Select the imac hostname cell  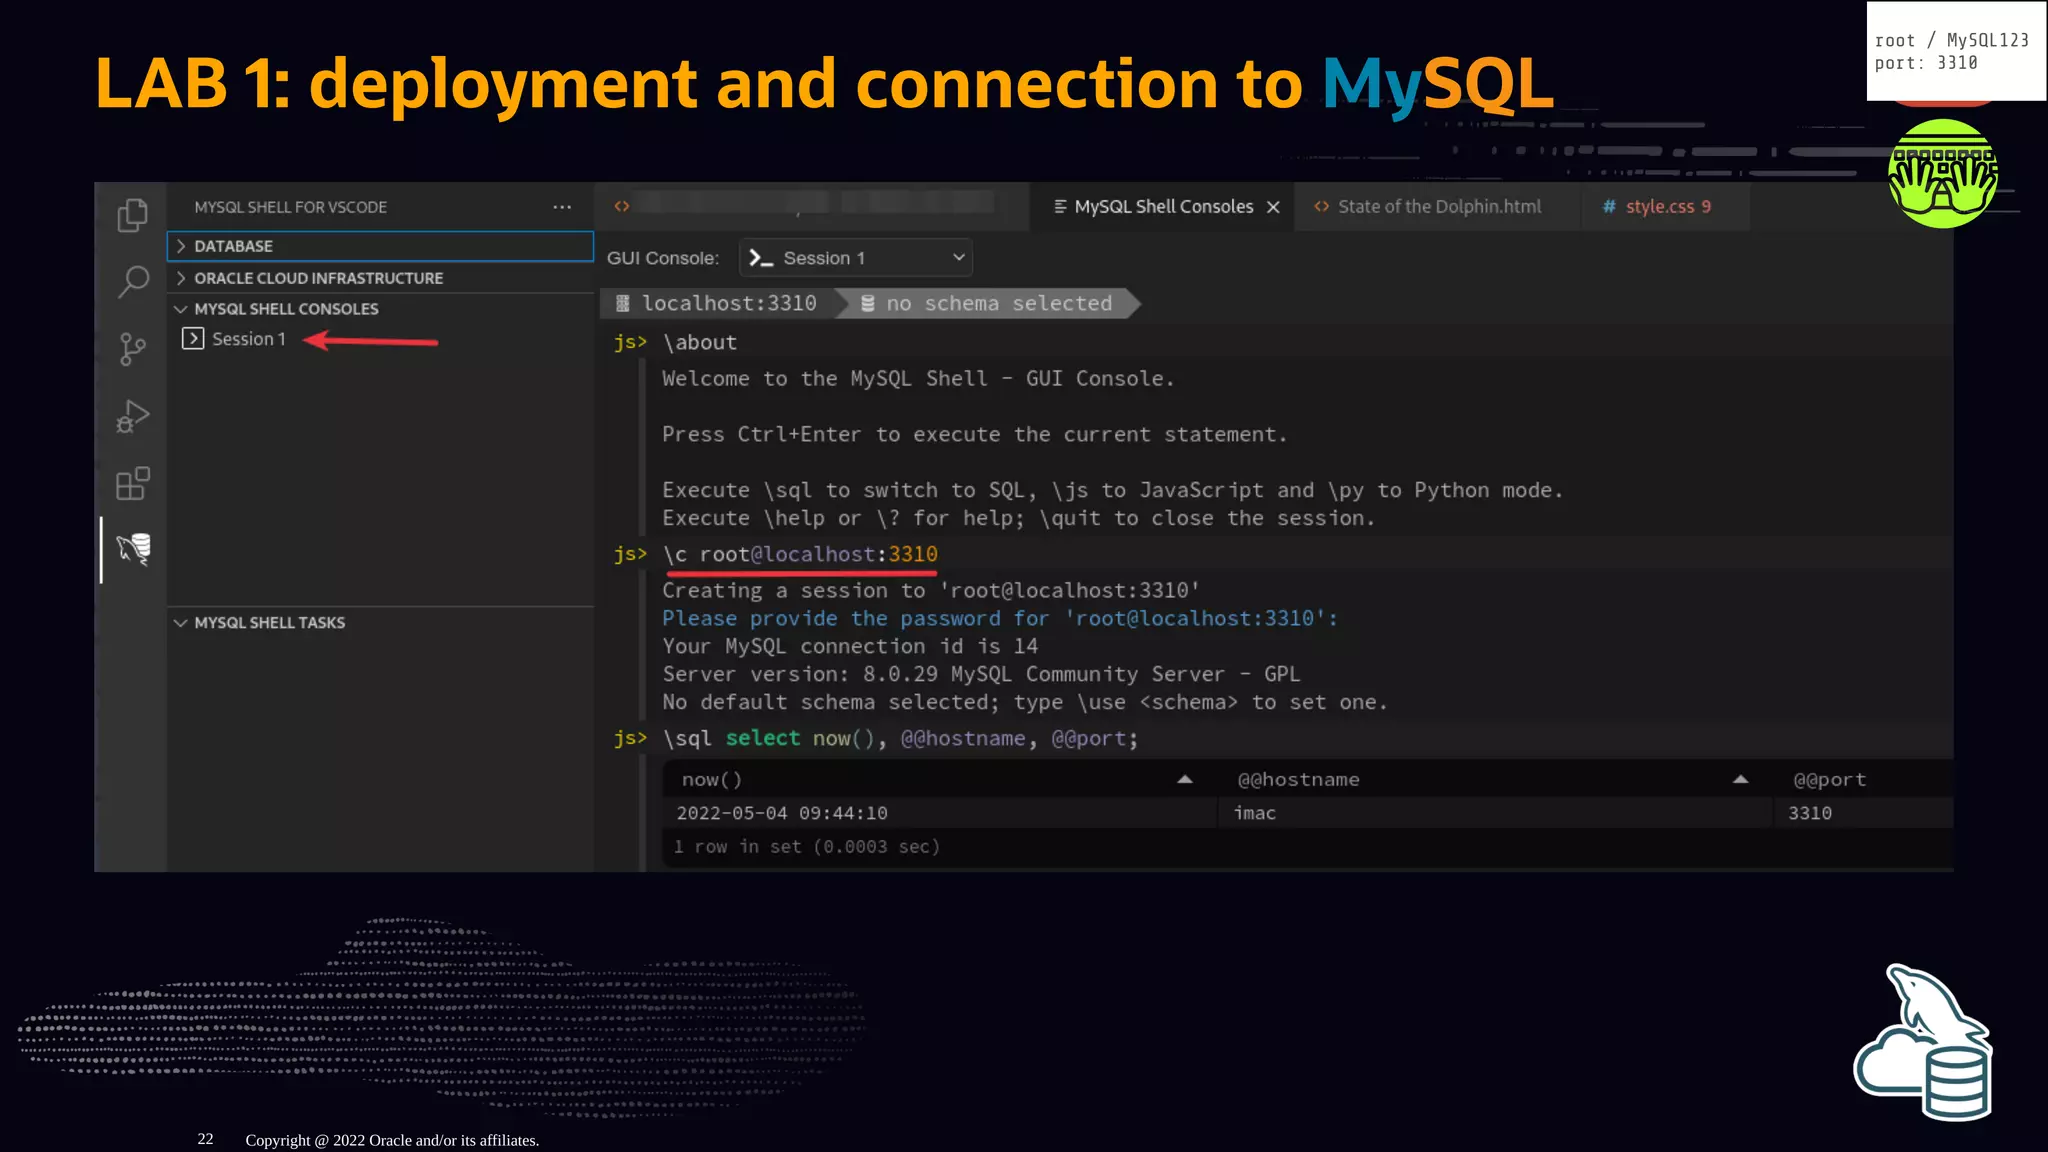coord(1495,813)
